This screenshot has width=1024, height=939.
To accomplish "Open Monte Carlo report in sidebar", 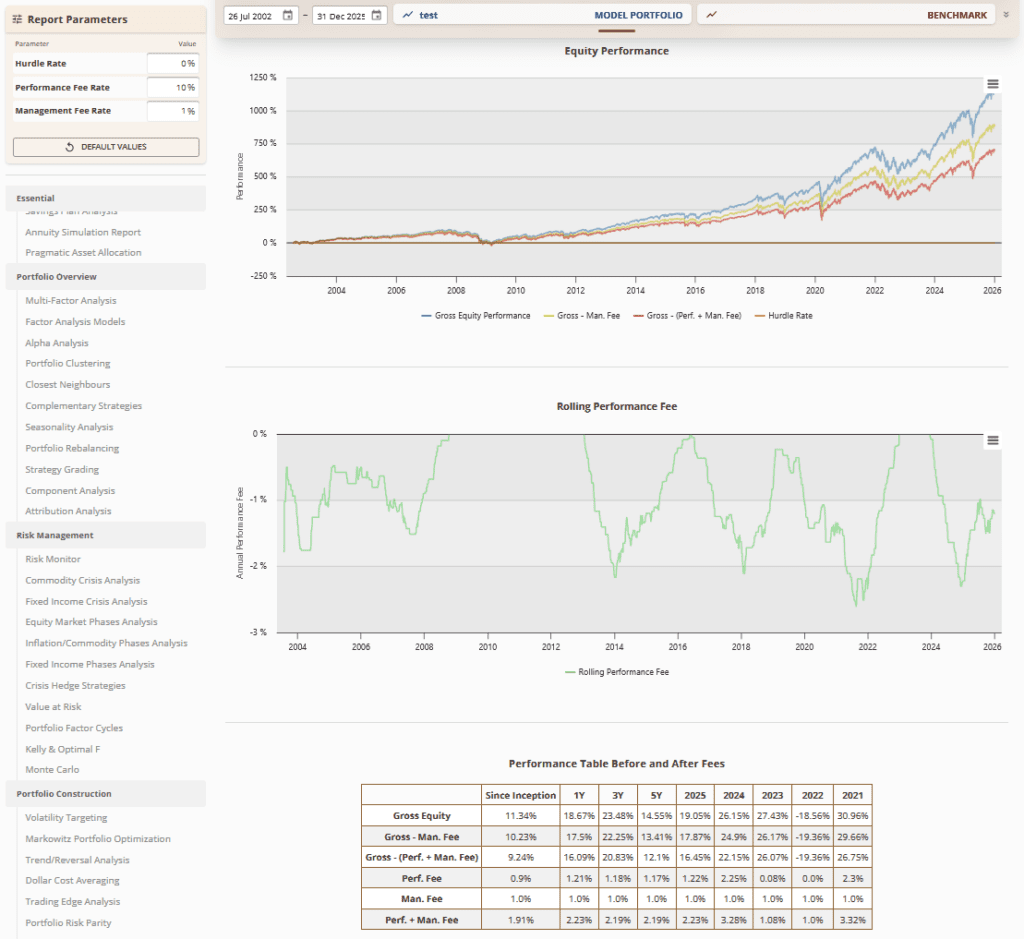I will click(x=52, y=769).
